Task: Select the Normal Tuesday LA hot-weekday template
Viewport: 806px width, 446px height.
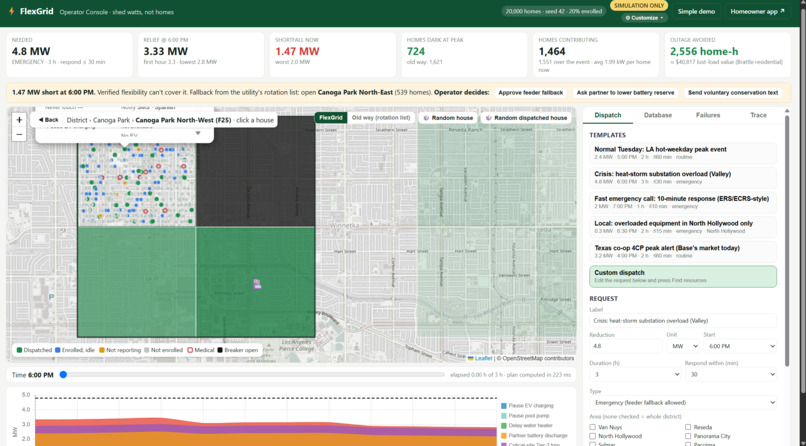Action: [683, 153]
